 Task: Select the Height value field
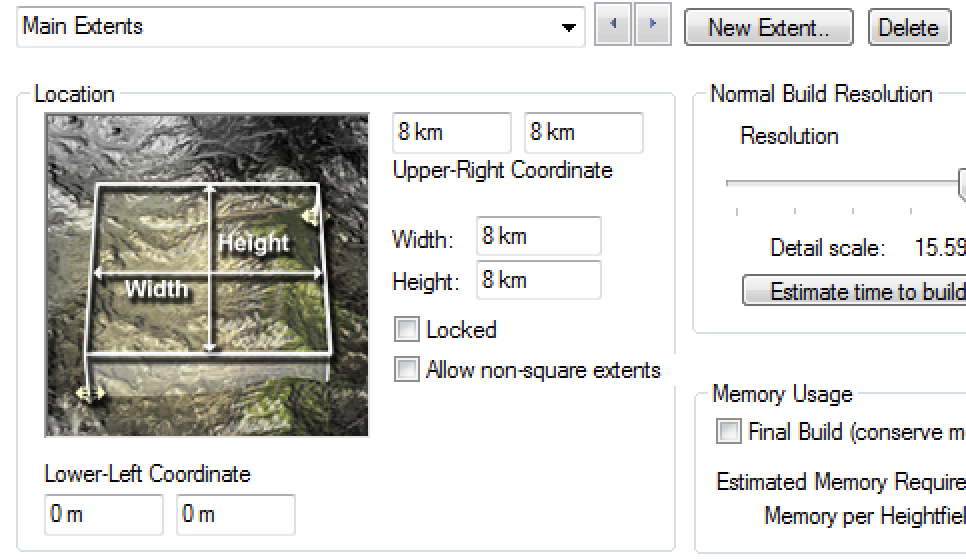click(x=538, y=280)
